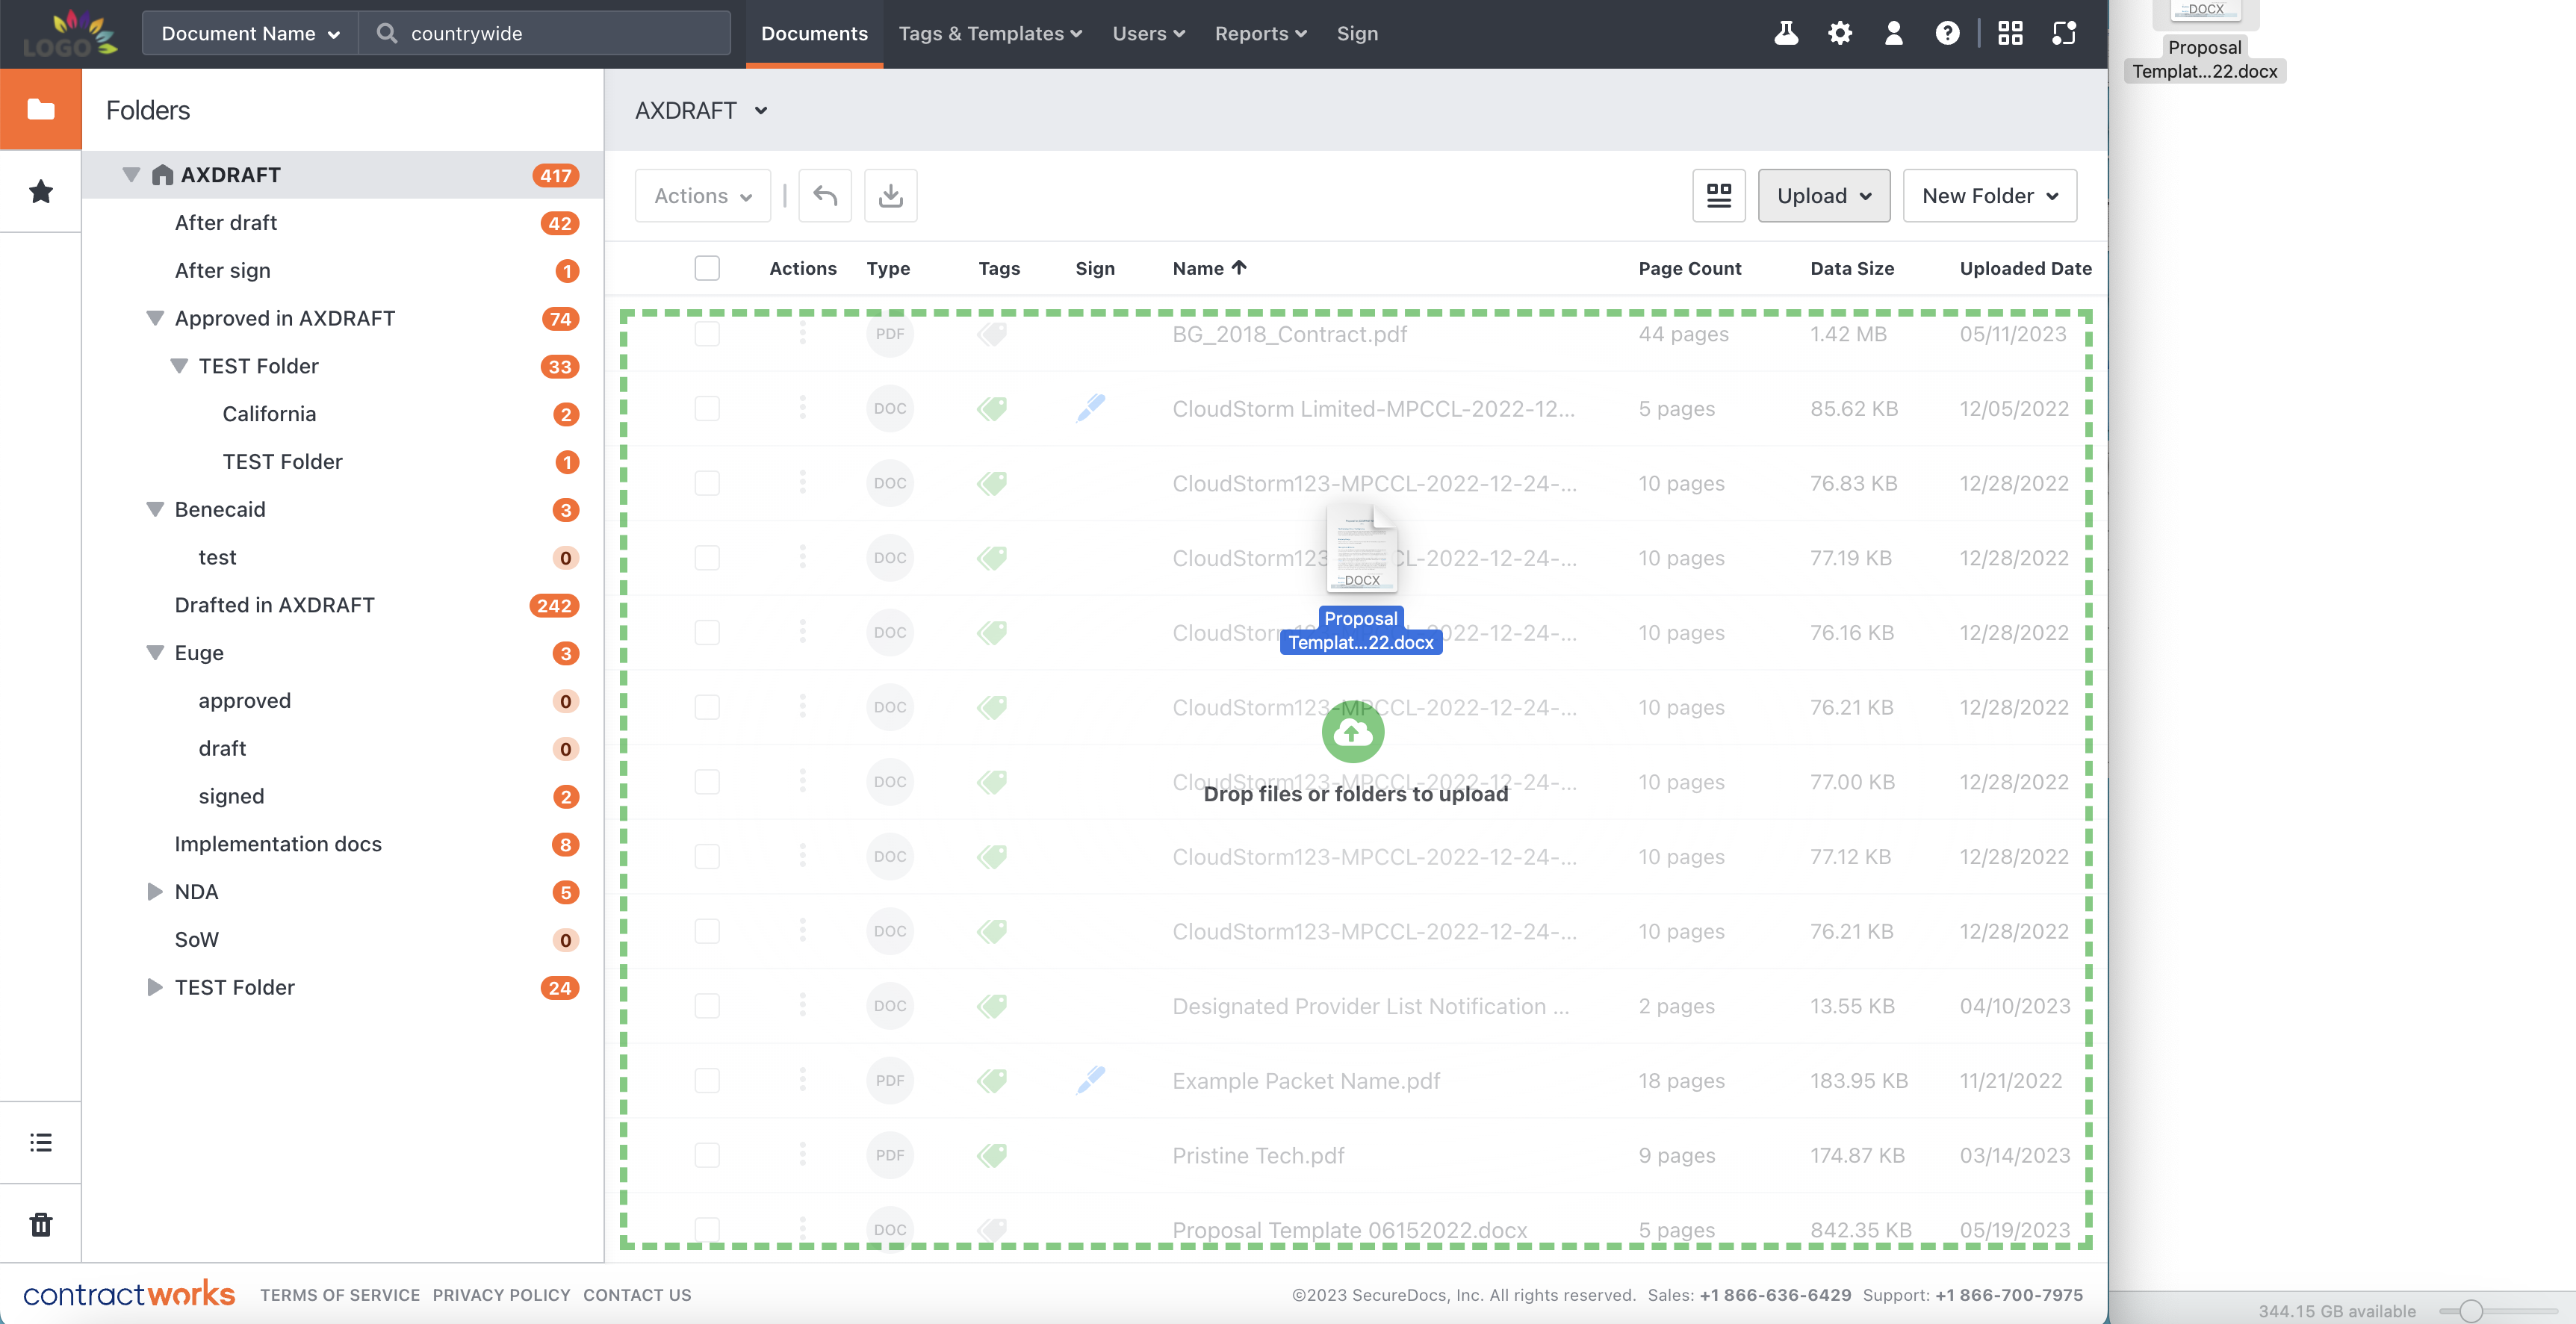The height and width of the screenshot is (1324, 2576).
Task: Toggle the select-all checkbox in table header
Action: 707,268
